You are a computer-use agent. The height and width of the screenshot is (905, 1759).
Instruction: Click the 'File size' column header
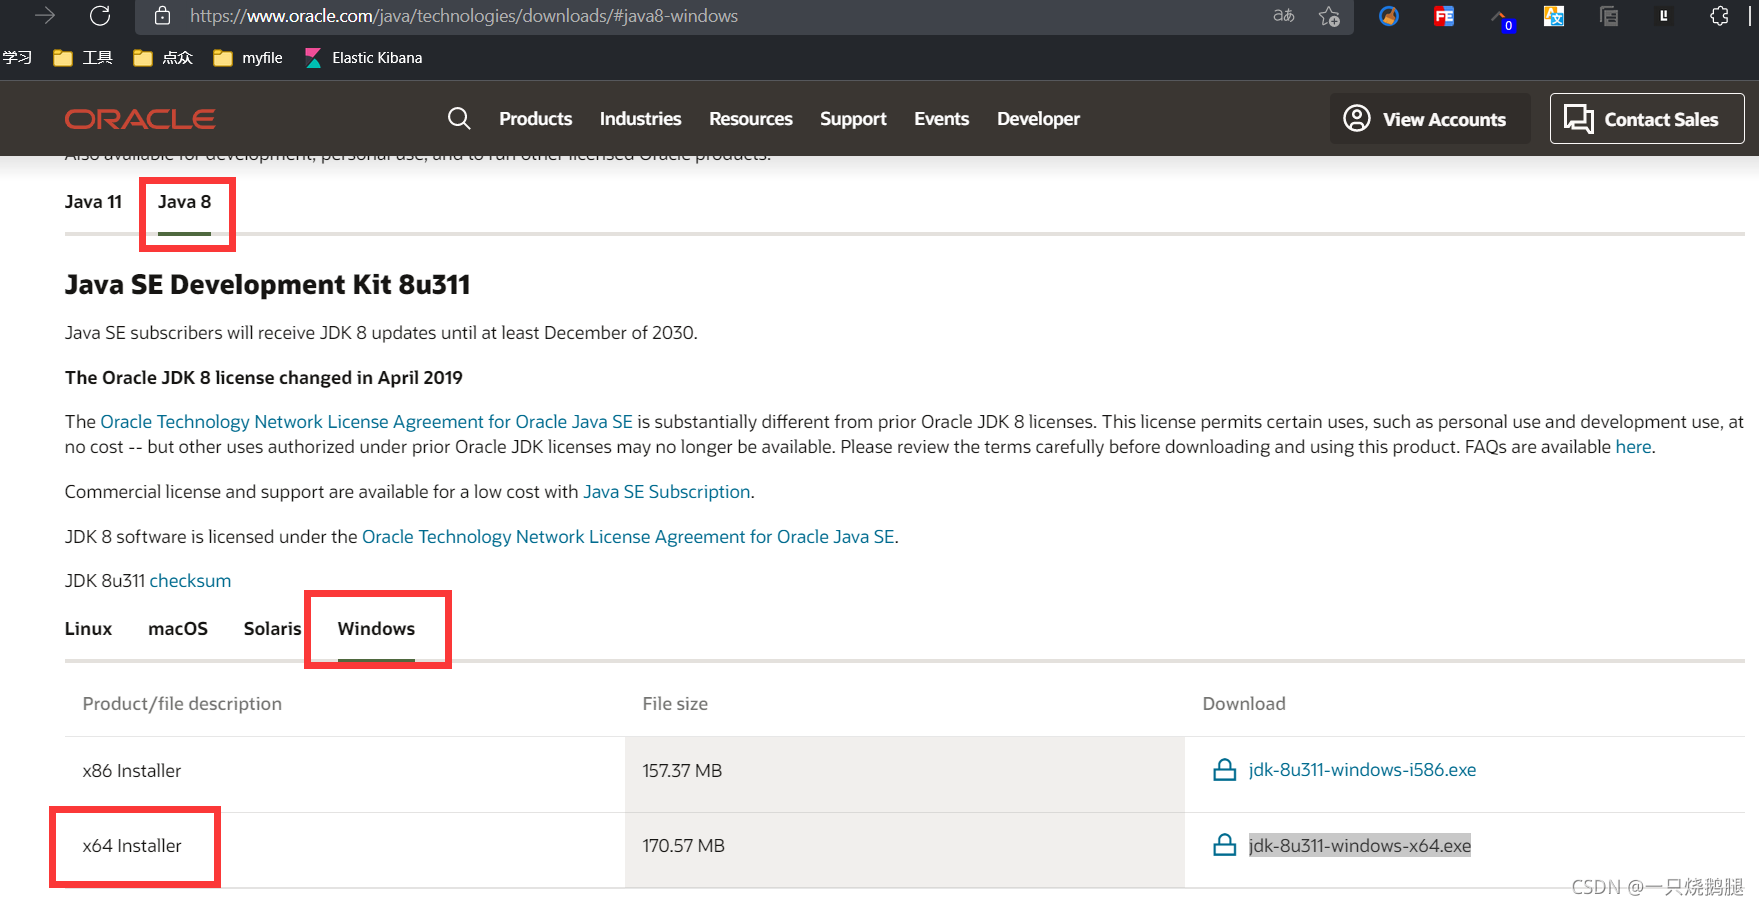click(x=675, y=704)
